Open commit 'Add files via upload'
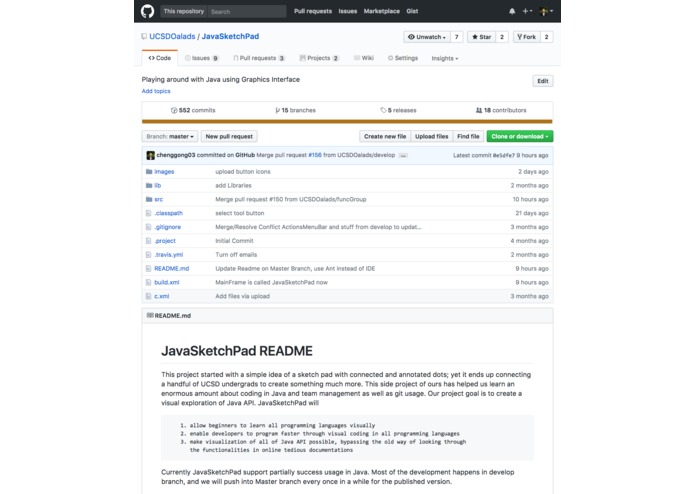 [x=242, y=296]
